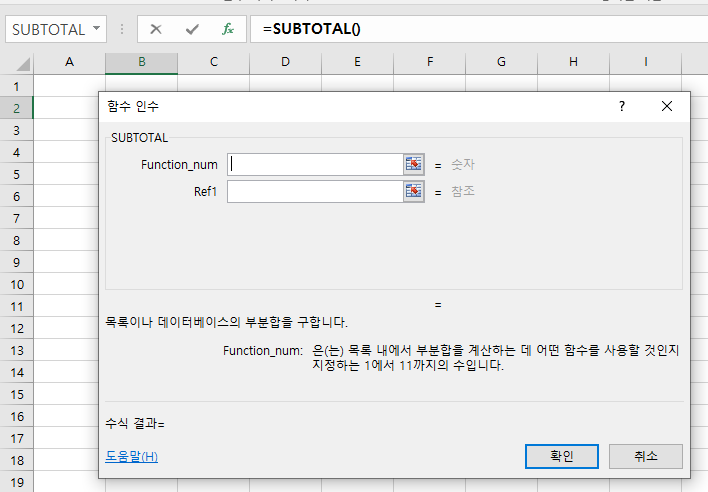Viewport: 708px width, 492px height.
Task: Close the 함수 인수 dialog
Action: [668, 106]
